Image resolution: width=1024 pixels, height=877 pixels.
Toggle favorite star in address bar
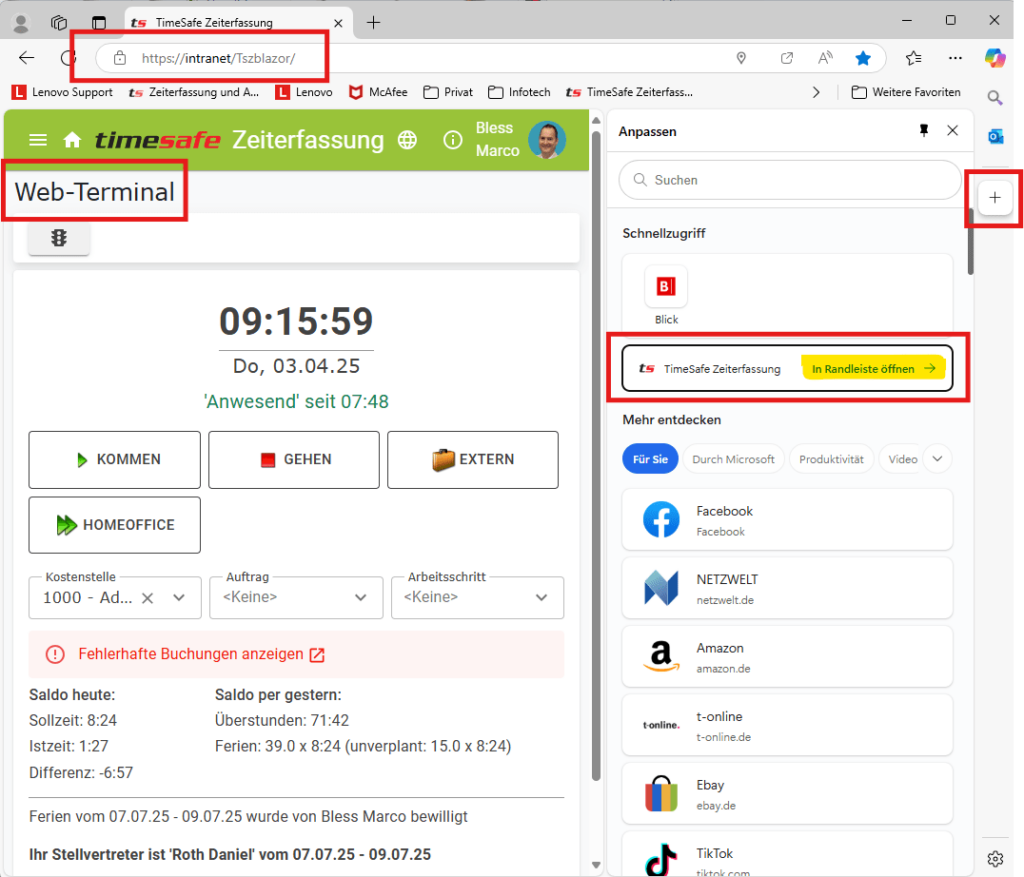863,58
